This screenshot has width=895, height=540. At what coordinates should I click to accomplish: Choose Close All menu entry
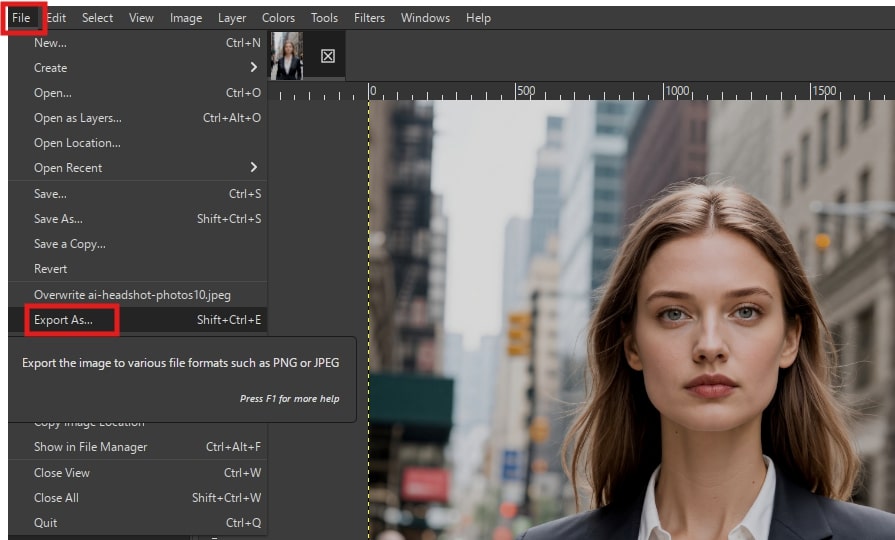(x=138, y=498)
